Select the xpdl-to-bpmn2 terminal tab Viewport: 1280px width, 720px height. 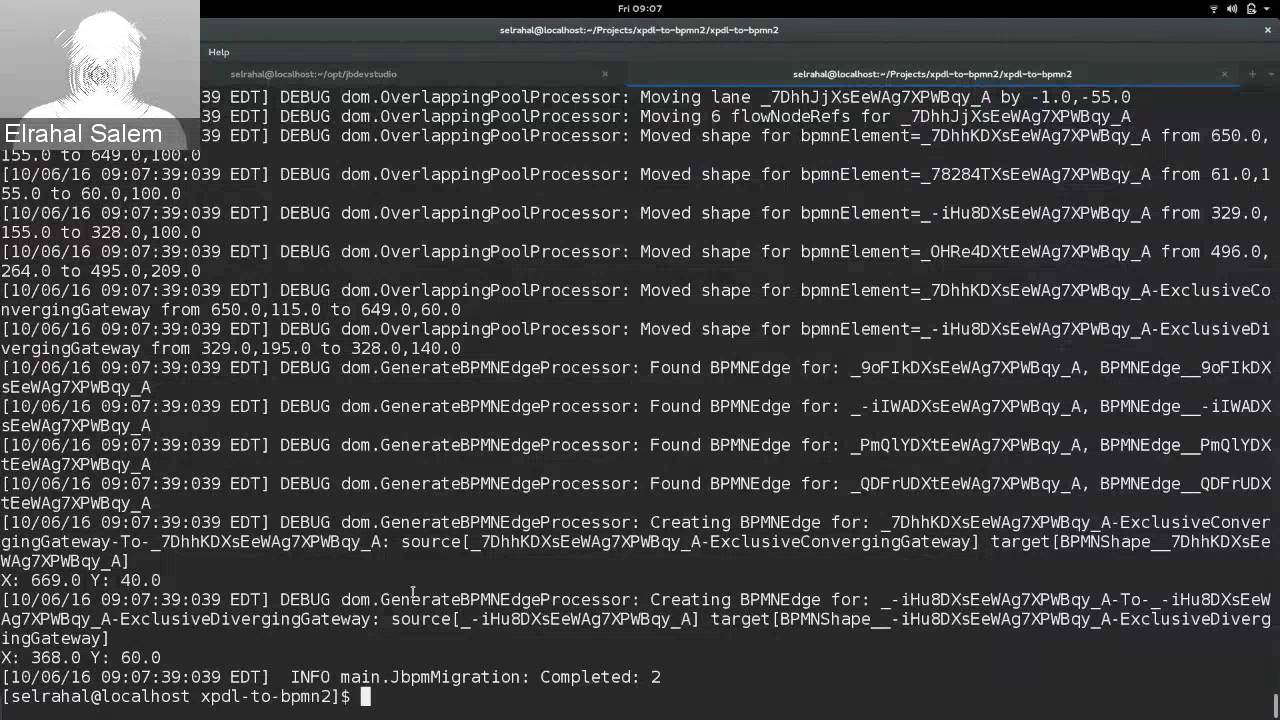tap(932, 74)
